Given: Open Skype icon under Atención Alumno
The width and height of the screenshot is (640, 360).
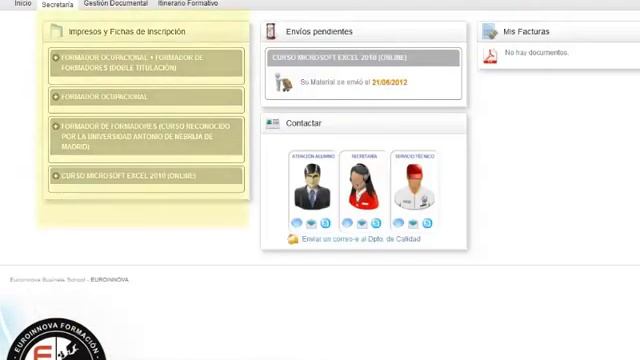Looking at the screenshot, I should point(325,223).
